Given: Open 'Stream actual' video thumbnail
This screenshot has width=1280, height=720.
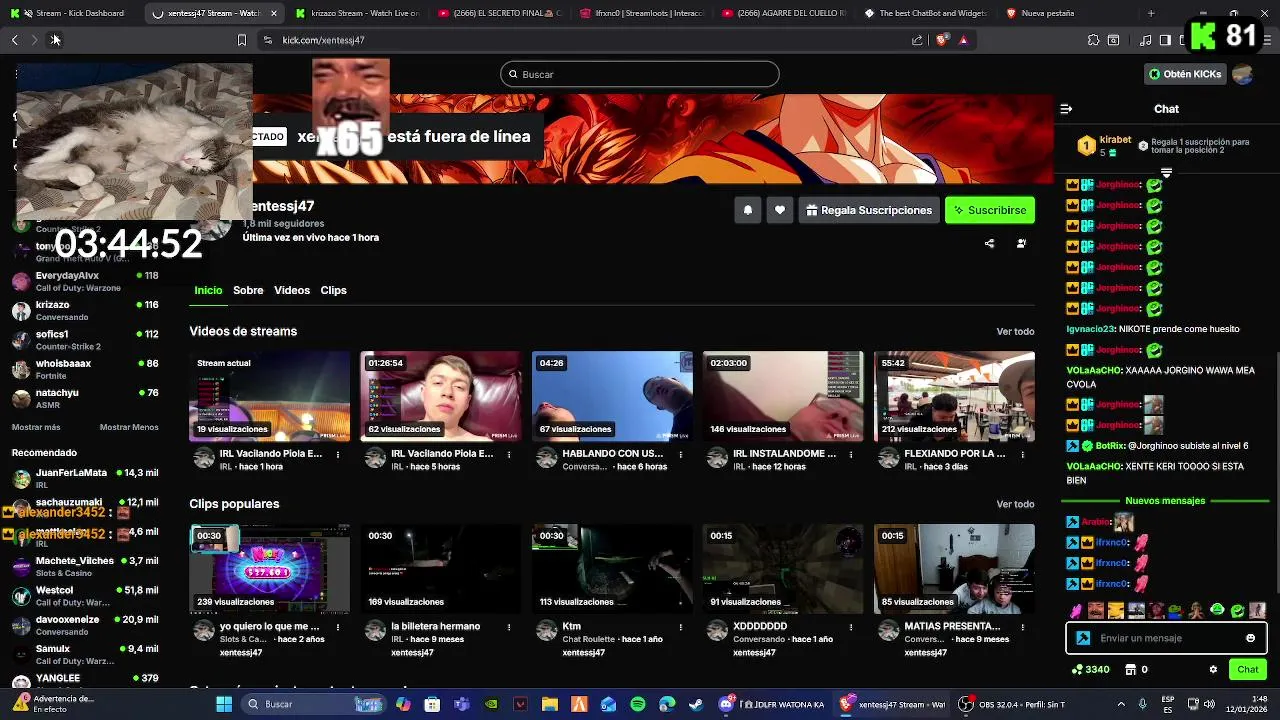Looking at the screenshot, I should [270, 396].
